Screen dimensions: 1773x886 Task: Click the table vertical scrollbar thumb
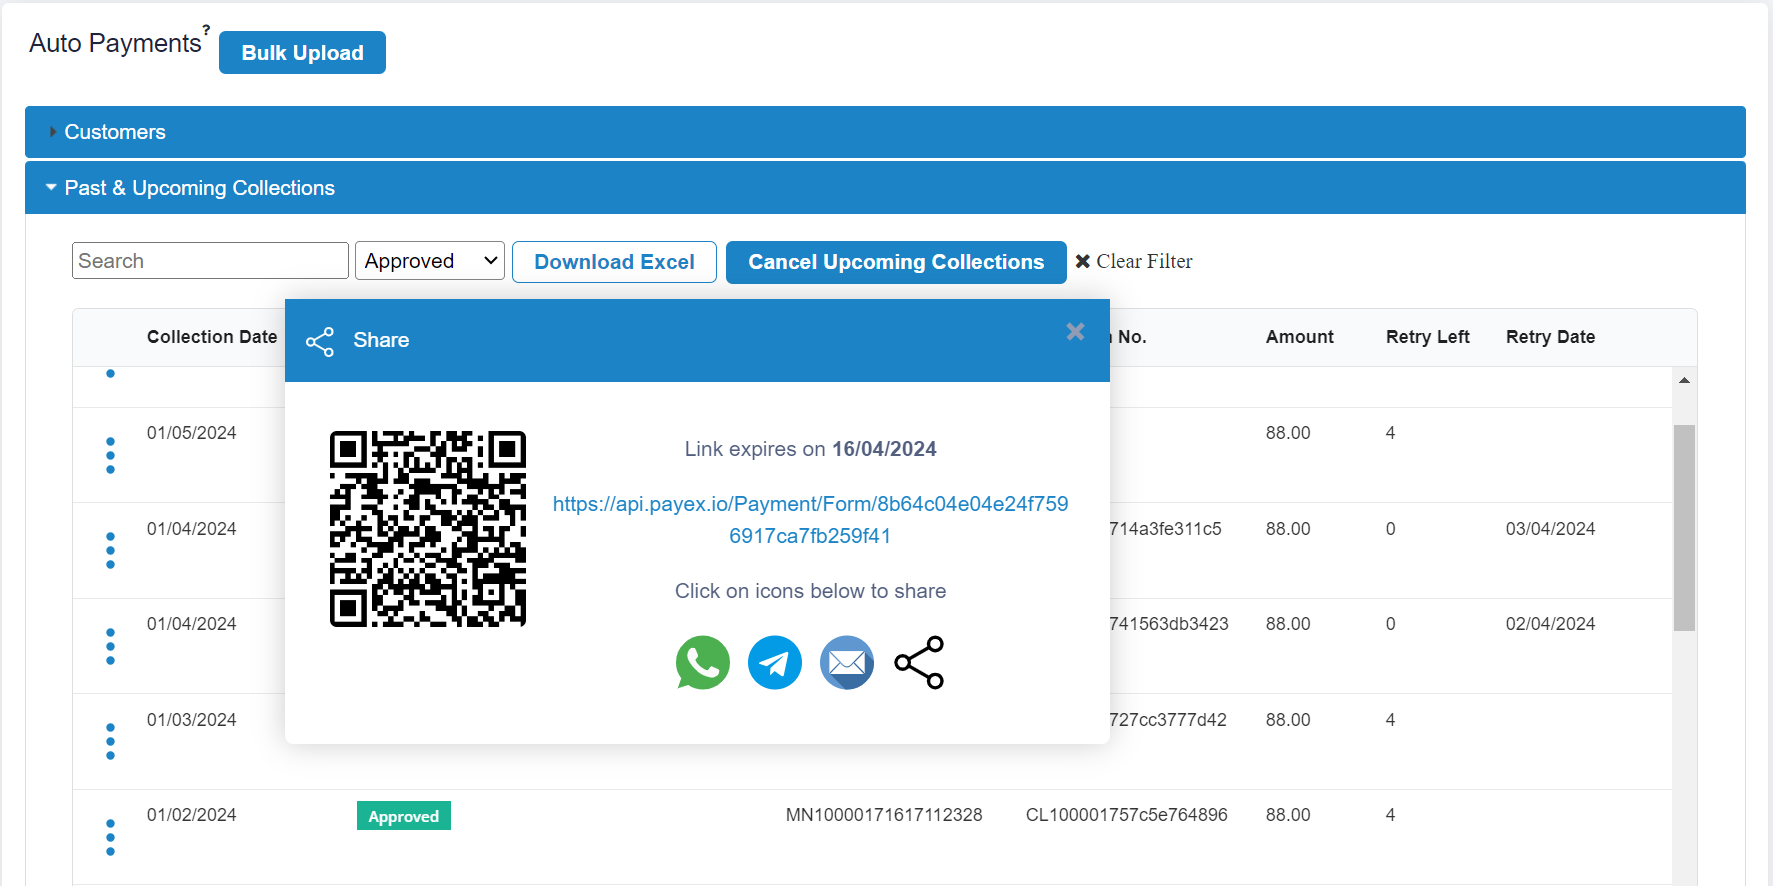[x=1684, y=527]
